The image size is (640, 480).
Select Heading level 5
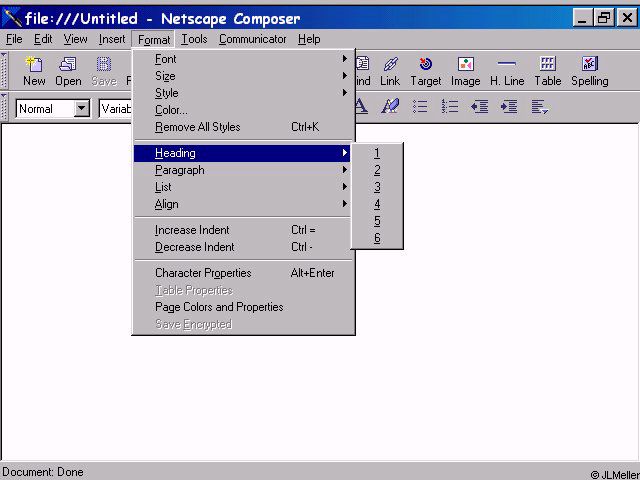pos(377,221)
